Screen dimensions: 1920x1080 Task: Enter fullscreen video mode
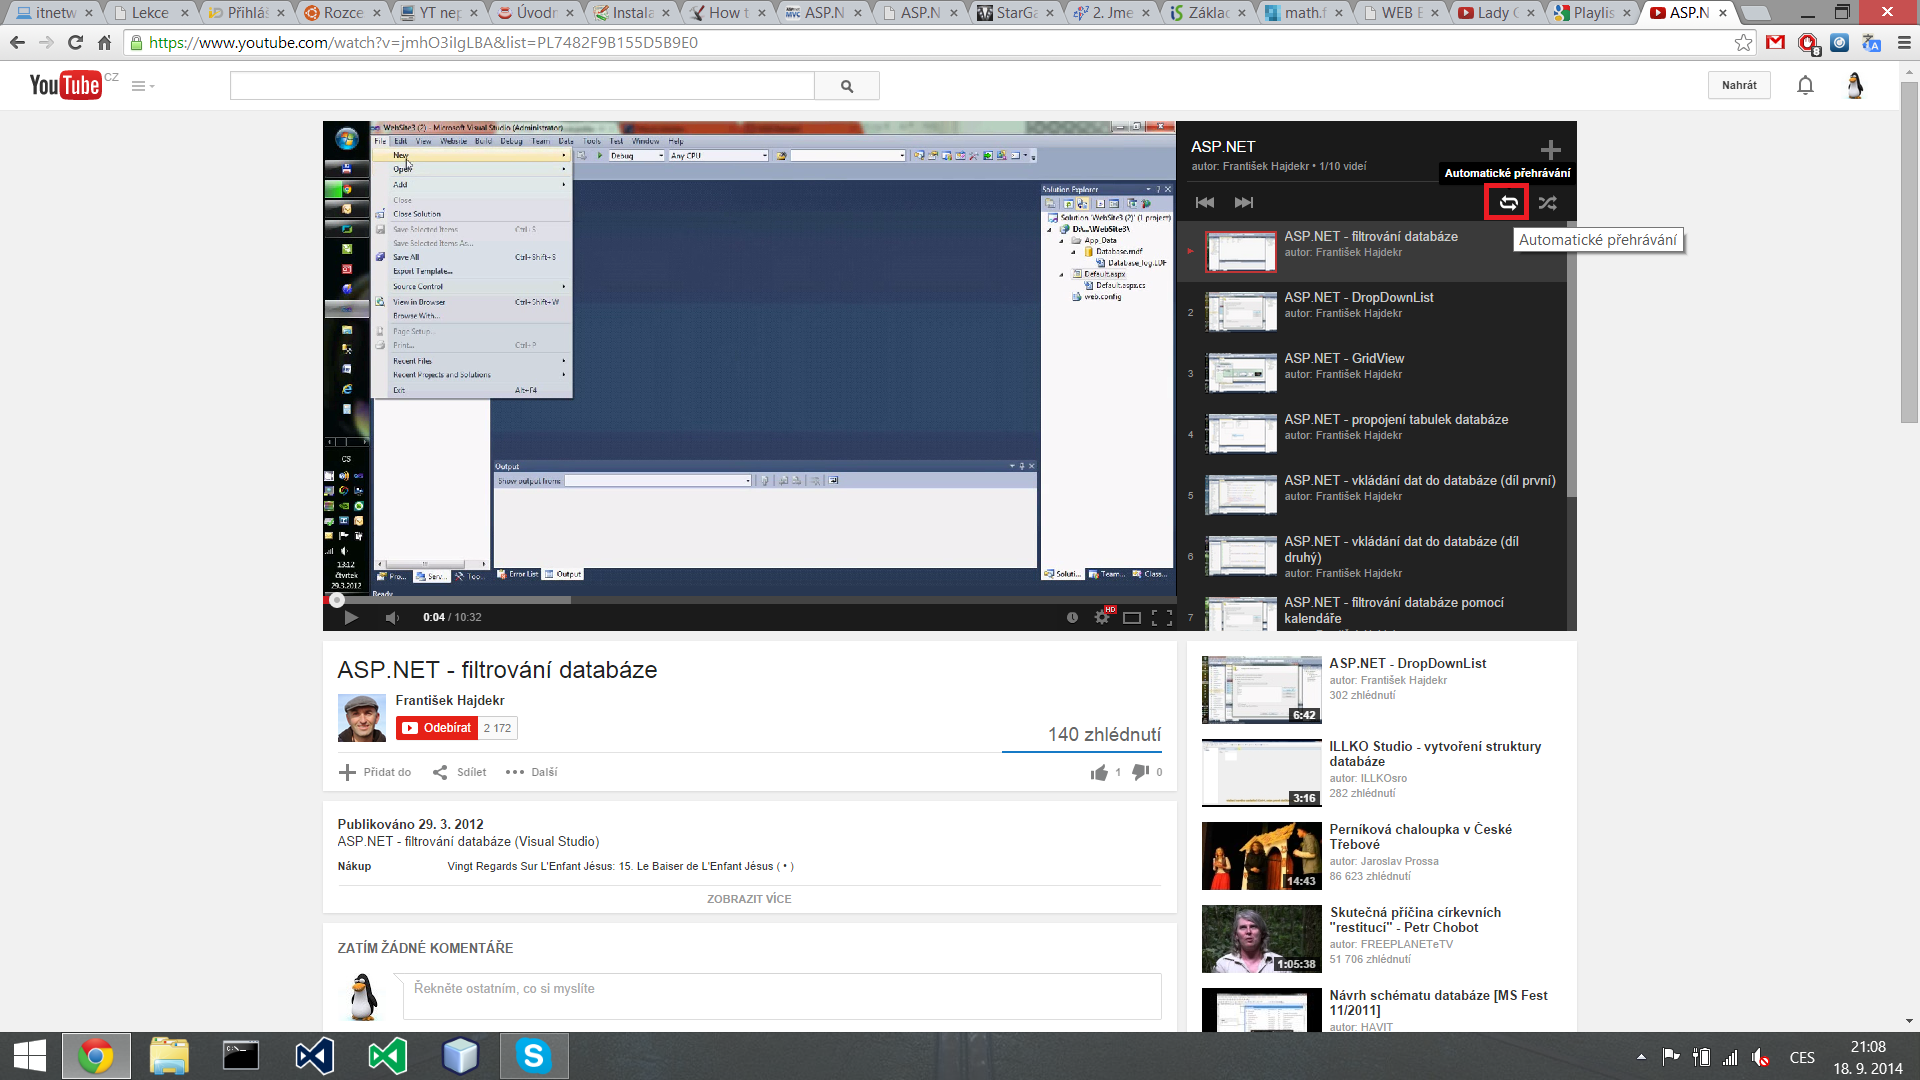pyautogui.click(x=1162, y=618)
